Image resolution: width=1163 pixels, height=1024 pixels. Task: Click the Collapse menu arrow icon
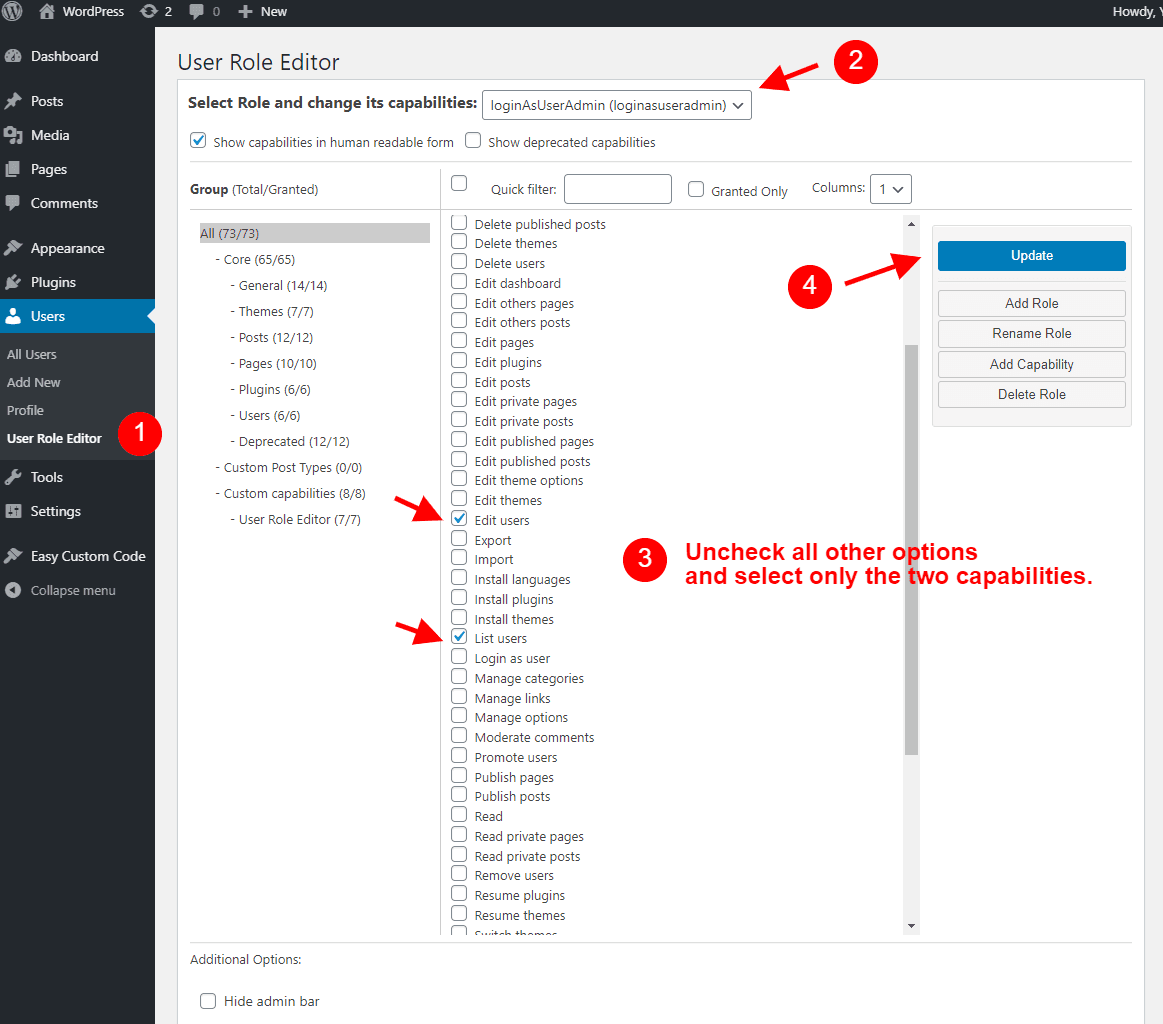(x=13, y=590)
